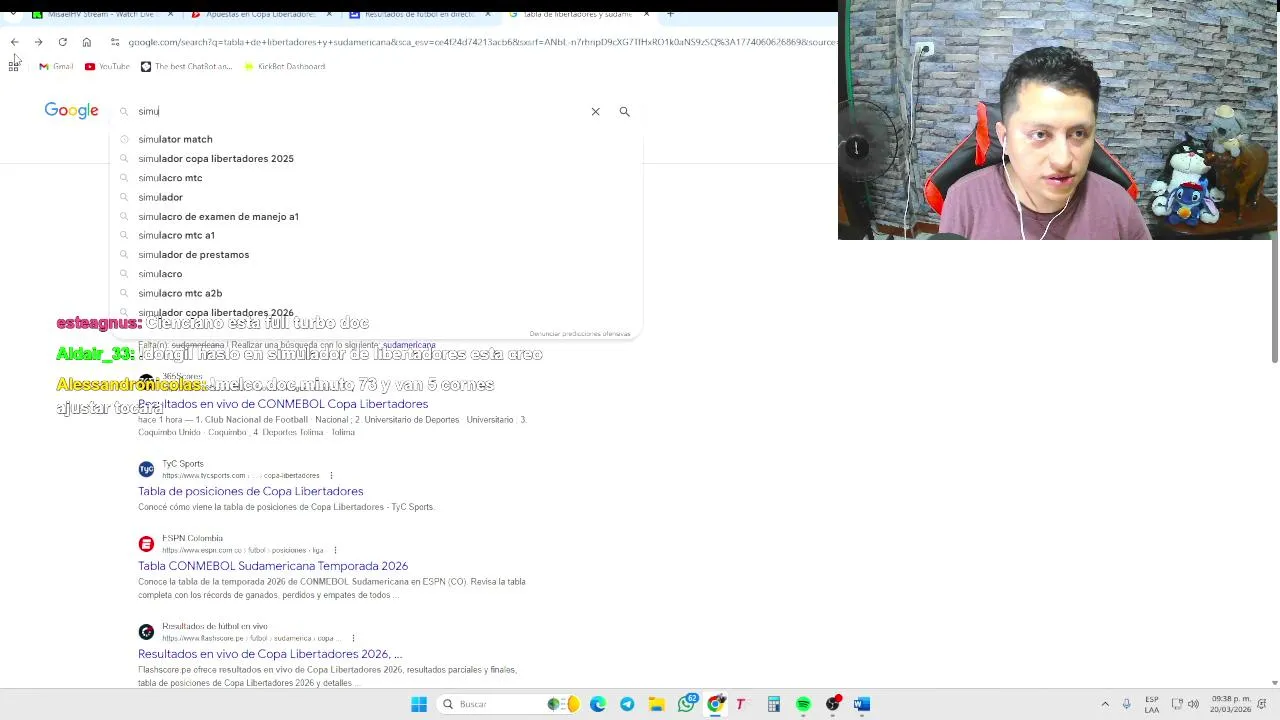Go back with the browser back arrow
Image resolution: width=1280 pixels, height=720 pixels.
click(14, 42)
